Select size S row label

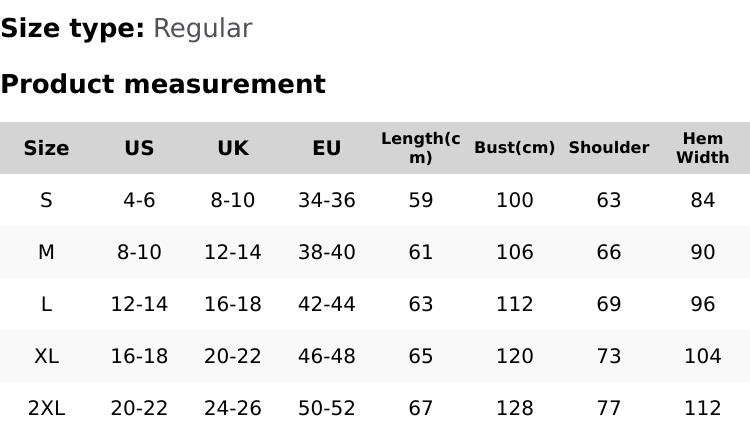[46, 201]
